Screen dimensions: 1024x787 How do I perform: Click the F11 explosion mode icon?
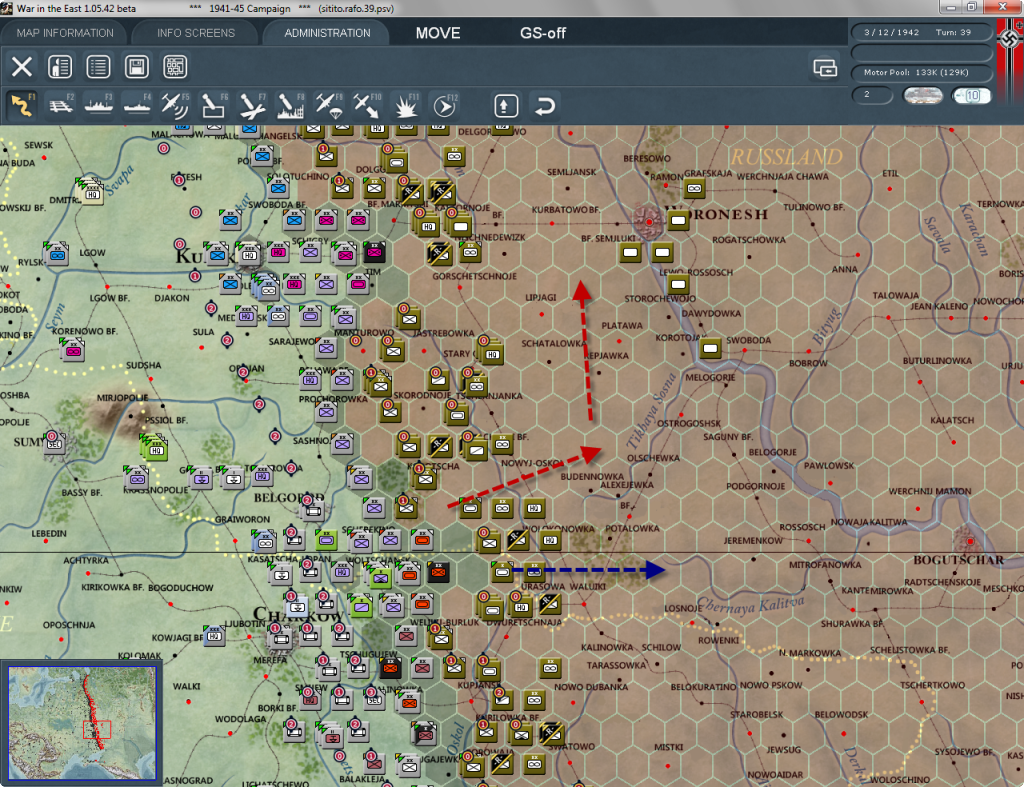point(406,105)
